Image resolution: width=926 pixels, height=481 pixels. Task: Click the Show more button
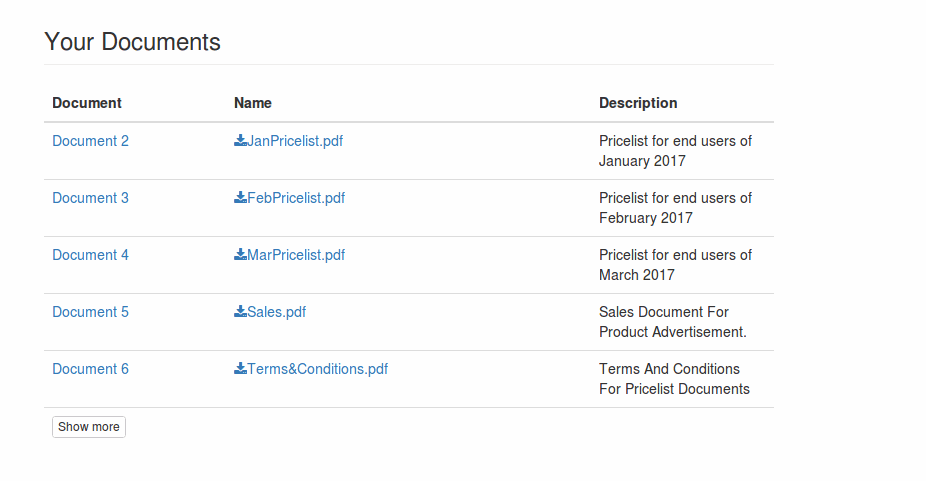click(x=89, y=427)
